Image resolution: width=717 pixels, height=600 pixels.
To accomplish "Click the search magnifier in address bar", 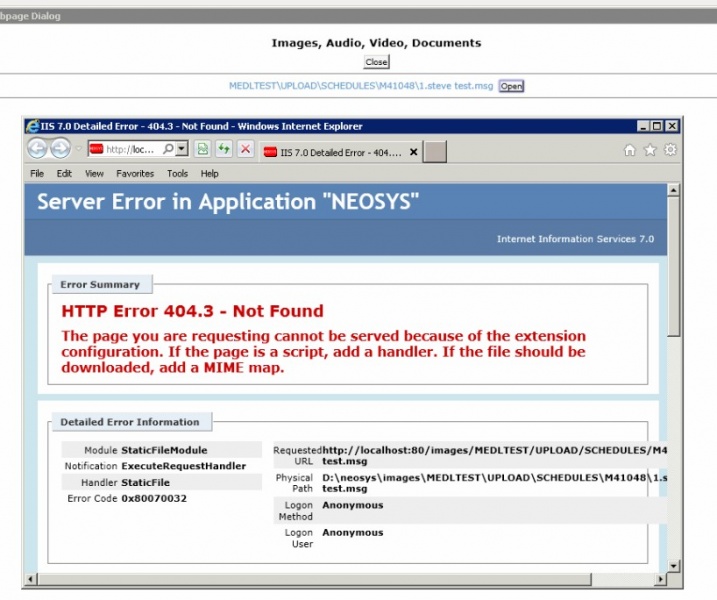I will [x=168, y=149].
